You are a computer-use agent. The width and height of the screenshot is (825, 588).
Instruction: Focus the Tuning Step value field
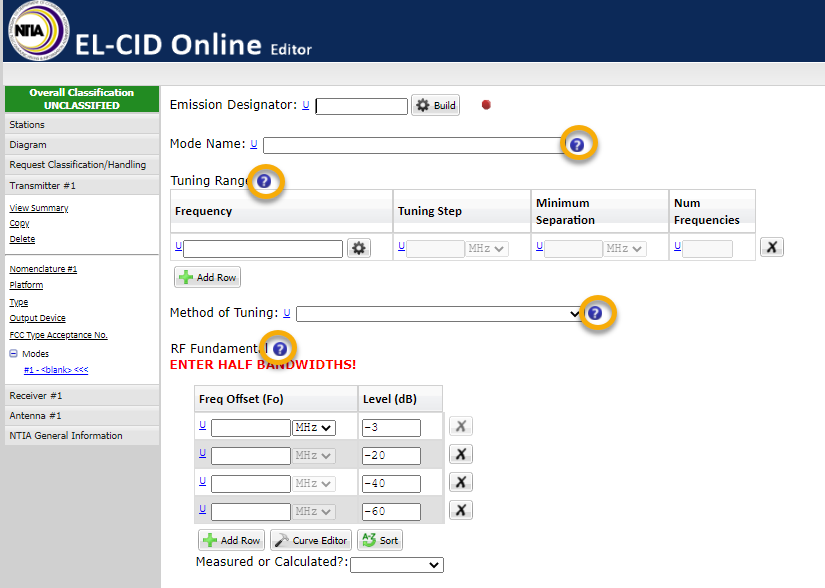(436, 249)
